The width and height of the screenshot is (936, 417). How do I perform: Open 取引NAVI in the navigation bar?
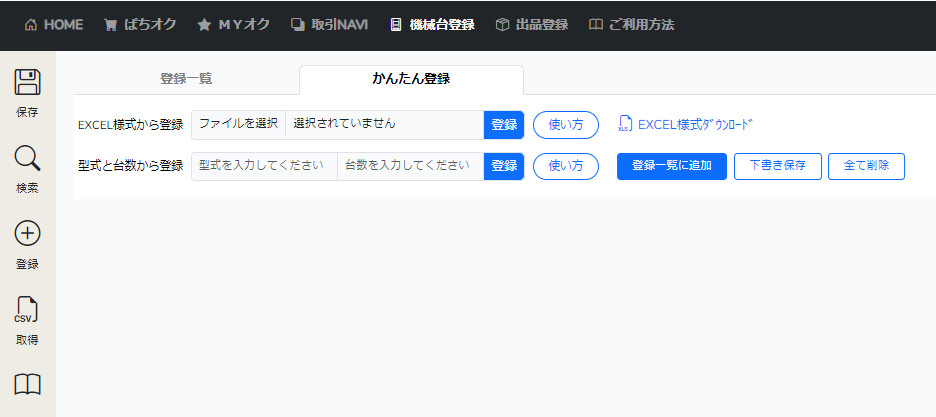(x=330, y=25)
